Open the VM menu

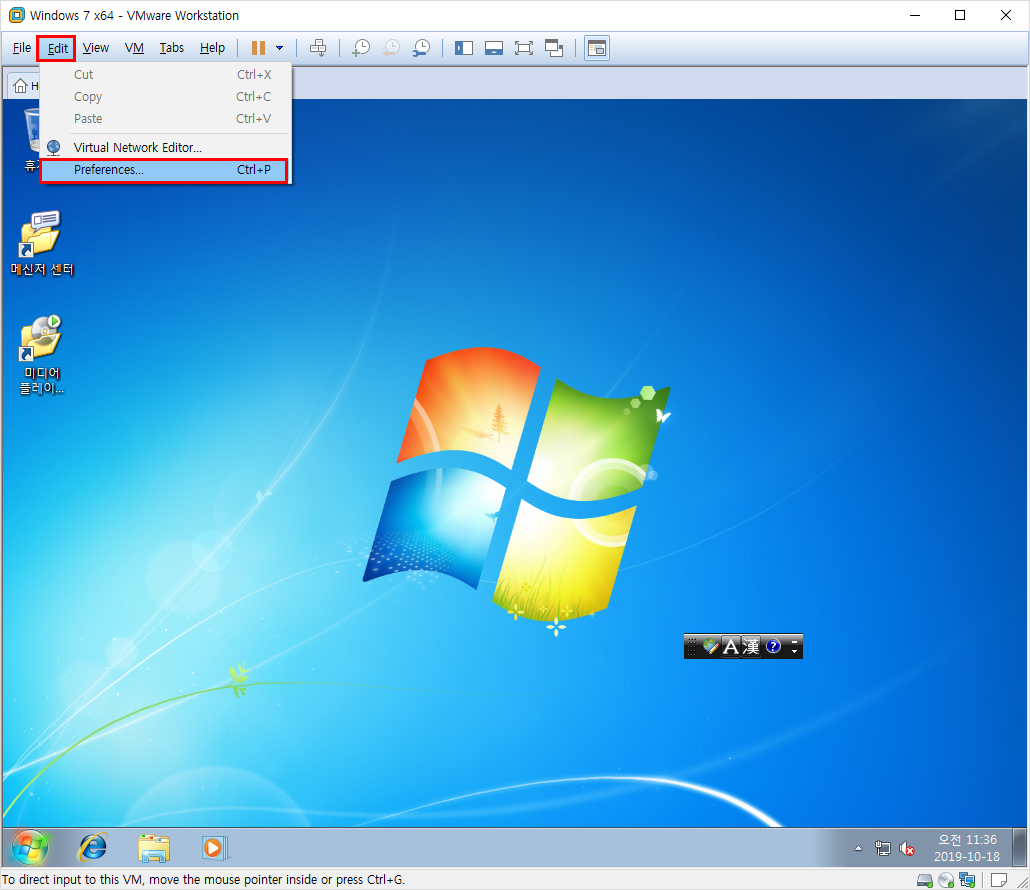click(x=134, y=48)
